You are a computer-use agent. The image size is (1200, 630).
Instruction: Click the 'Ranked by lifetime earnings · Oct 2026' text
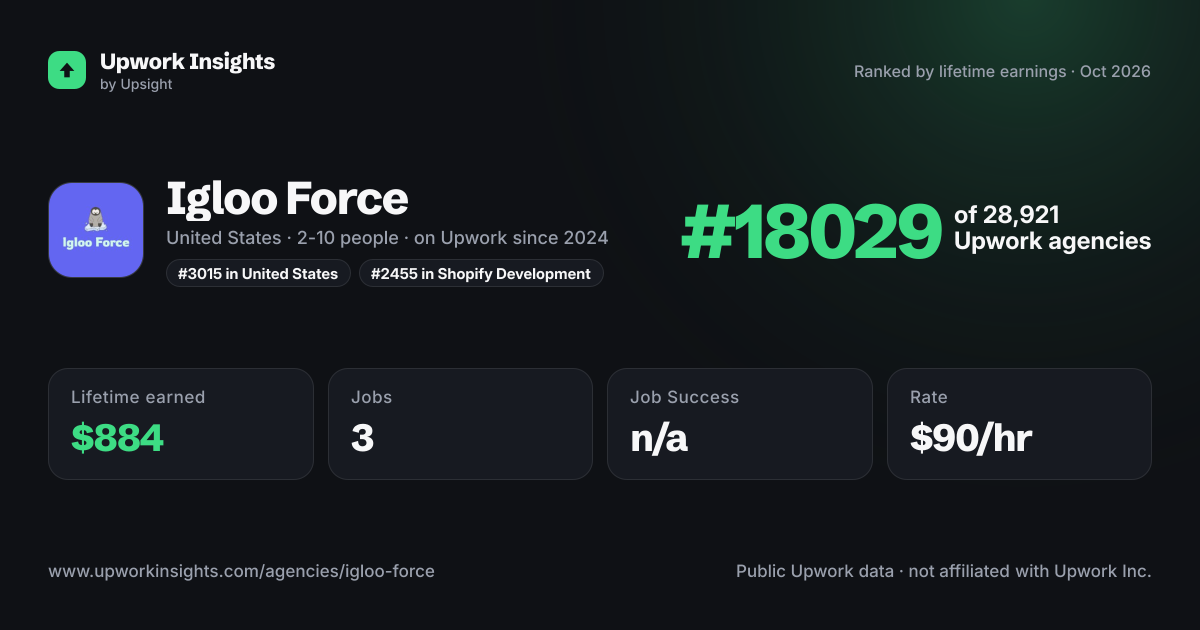(x=1002, y=72)
